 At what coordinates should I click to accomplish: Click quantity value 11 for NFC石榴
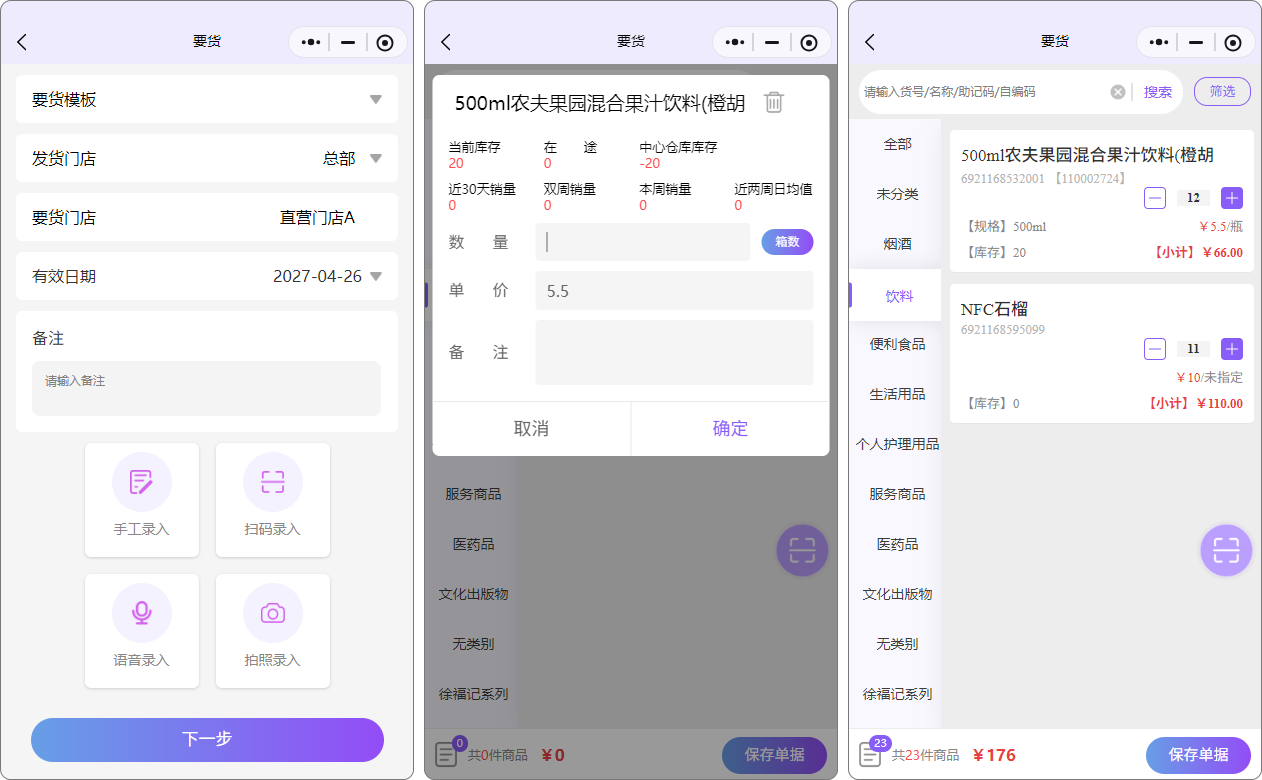point(1193,349)
